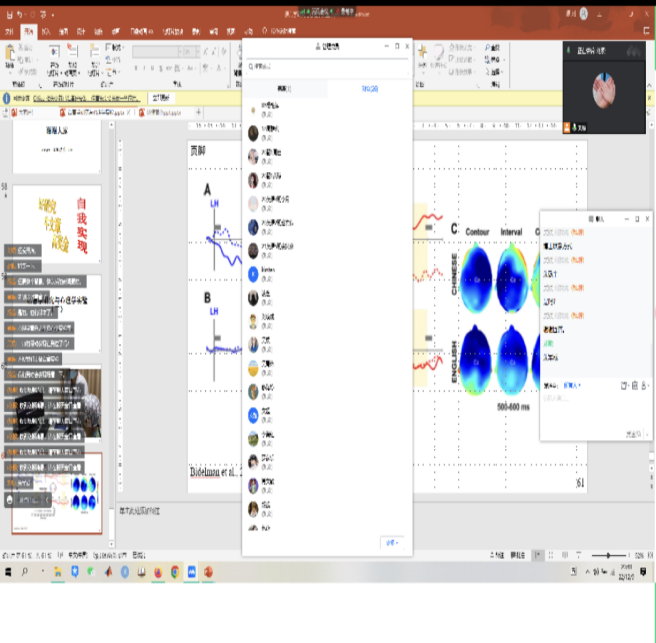Click the Bidelman participant avatar
Image resolution: width=656 pixels, height=643 pixels.
254,270
